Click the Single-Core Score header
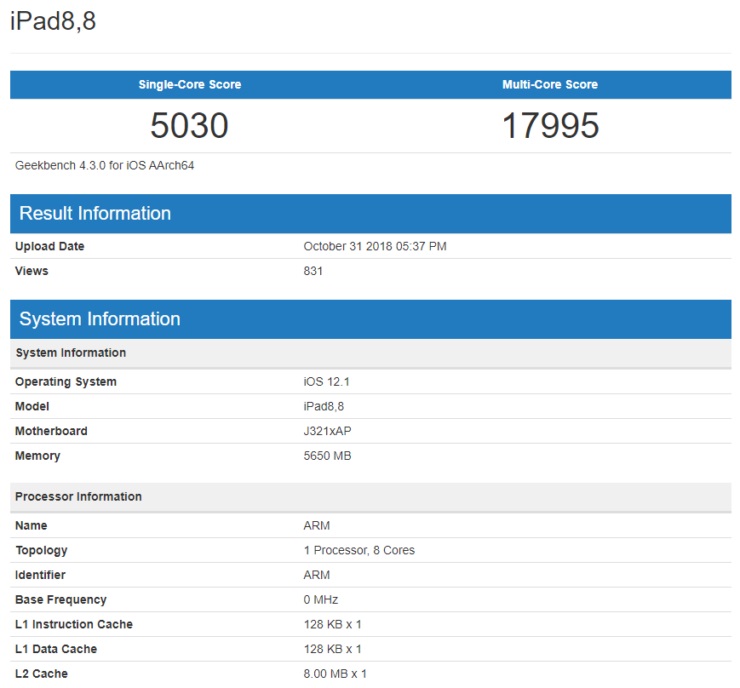 [189, 85]
